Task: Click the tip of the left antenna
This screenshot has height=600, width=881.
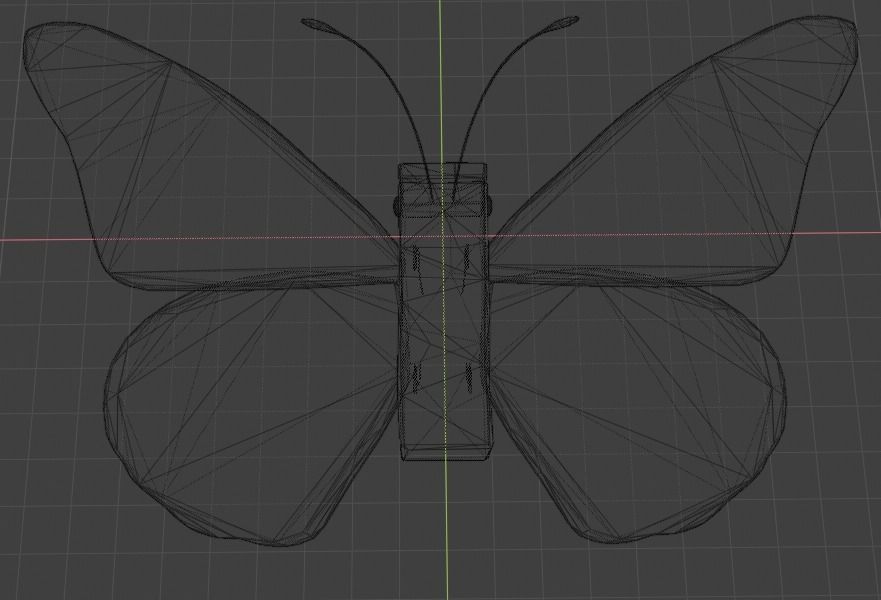Action: [x=316, y=25]
